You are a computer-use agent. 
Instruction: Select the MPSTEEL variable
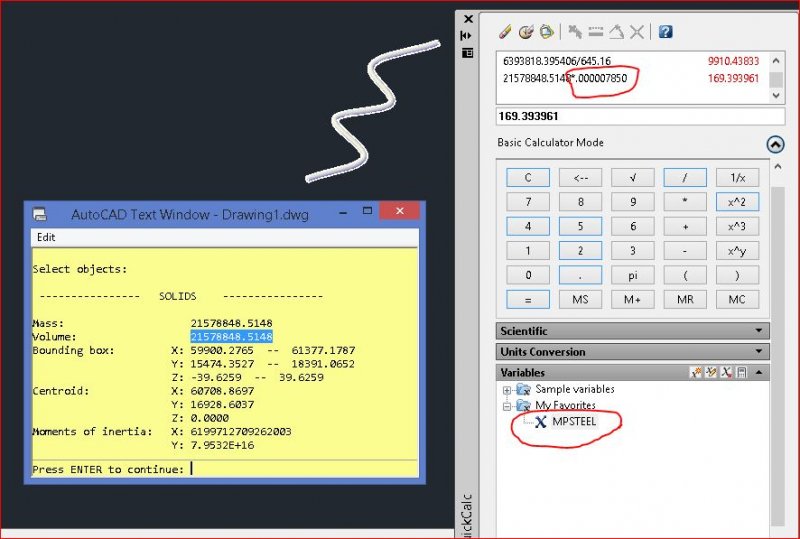tap(574, 422)
